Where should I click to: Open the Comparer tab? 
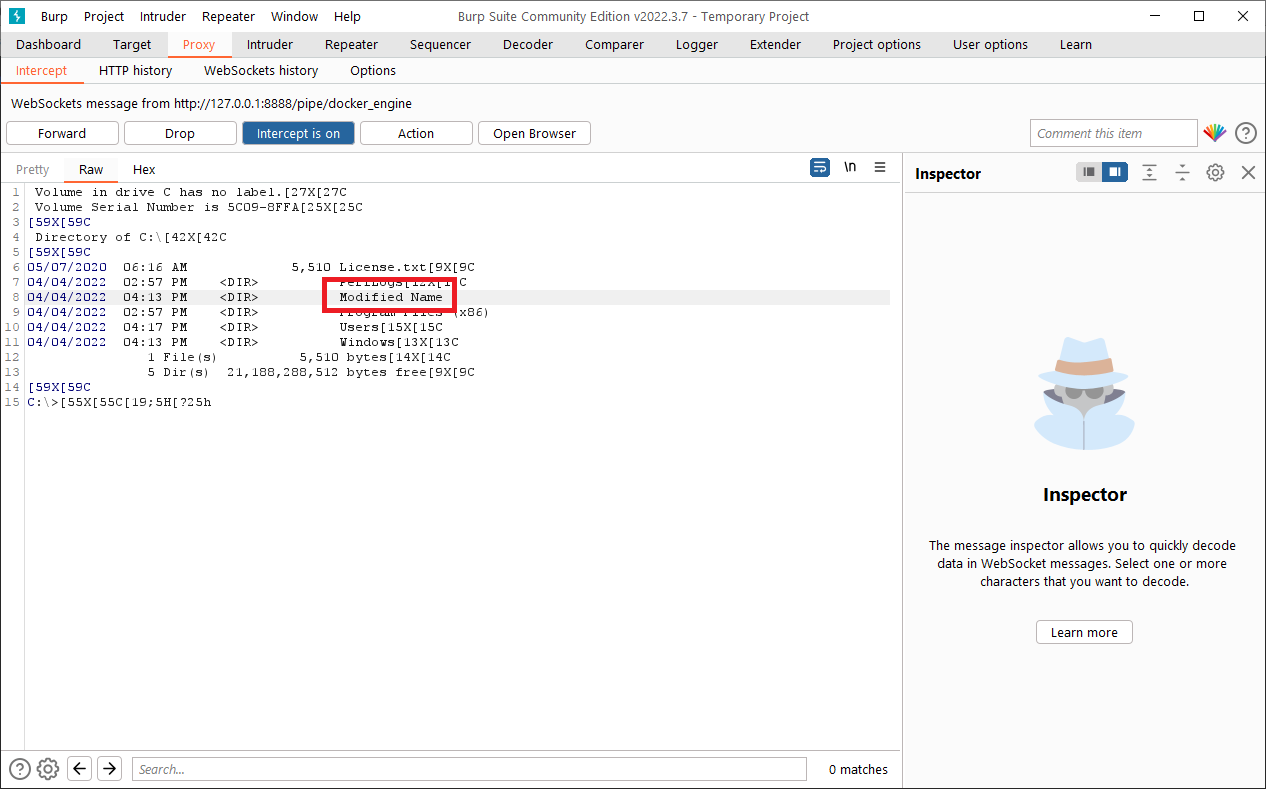[614, 44]
